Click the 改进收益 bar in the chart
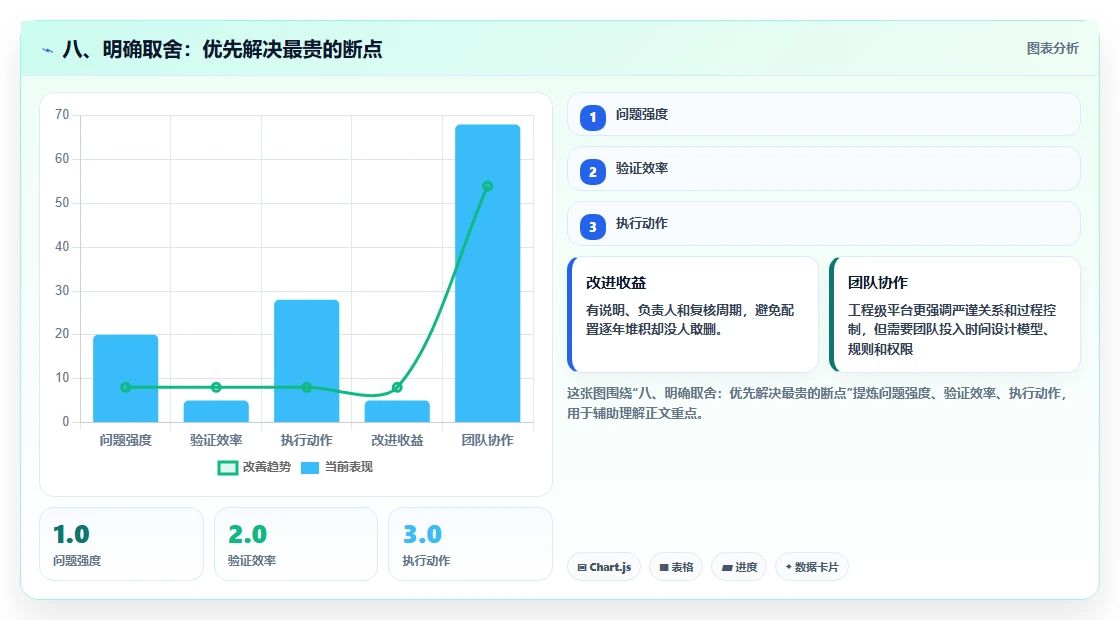Image resolution: width=1120 pixels, height=620 pixels. (397, 411)
